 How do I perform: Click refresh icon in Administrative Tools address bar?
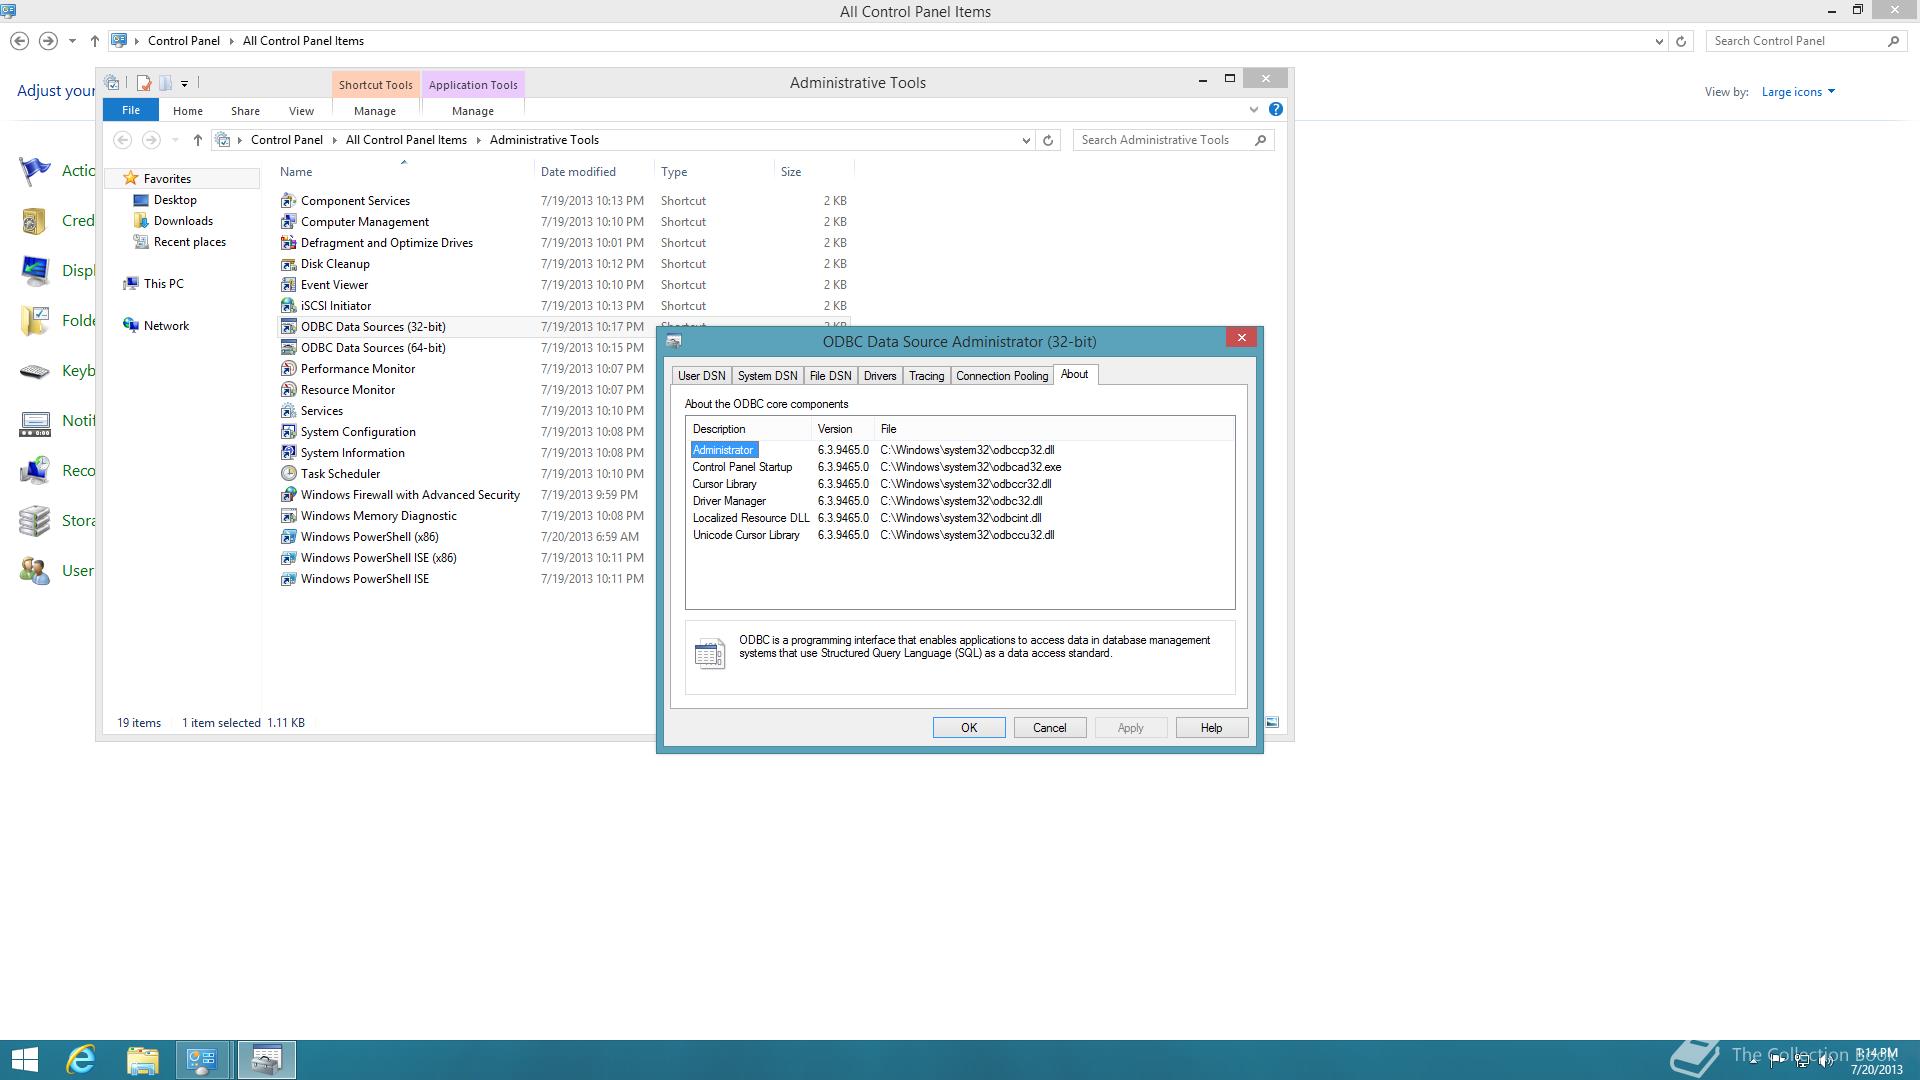pos(1048,140)
